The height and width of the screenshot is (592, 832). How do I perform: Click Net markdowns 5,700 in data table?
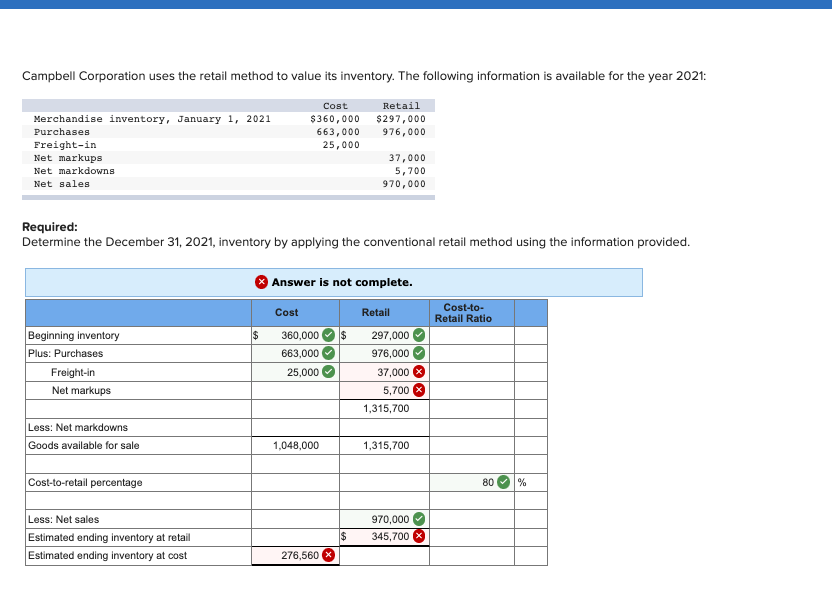[410, 171]
